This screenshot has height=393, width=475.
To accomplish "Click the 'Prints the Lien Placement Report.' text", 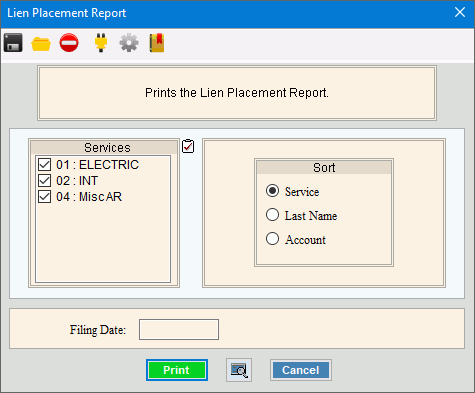I will [x=237, y=93].
